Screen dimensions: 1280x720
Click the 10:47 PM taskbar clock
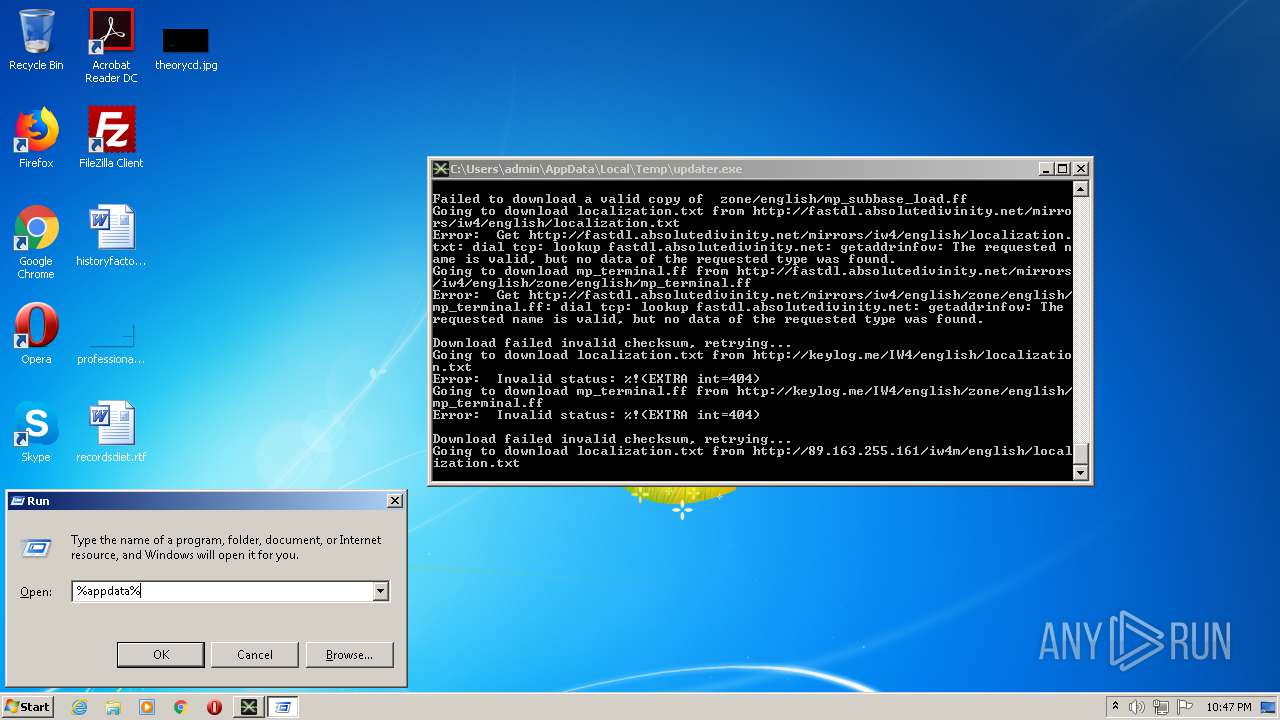click(1228, 707)
